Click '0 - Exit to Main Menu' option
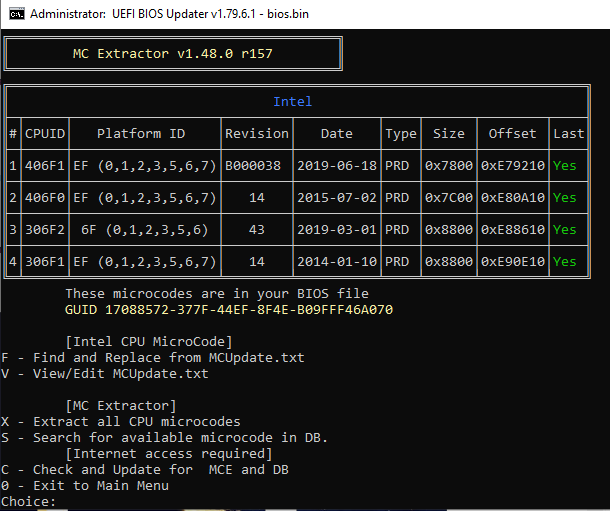Screen dimensions: 610x511 (85, 486)
